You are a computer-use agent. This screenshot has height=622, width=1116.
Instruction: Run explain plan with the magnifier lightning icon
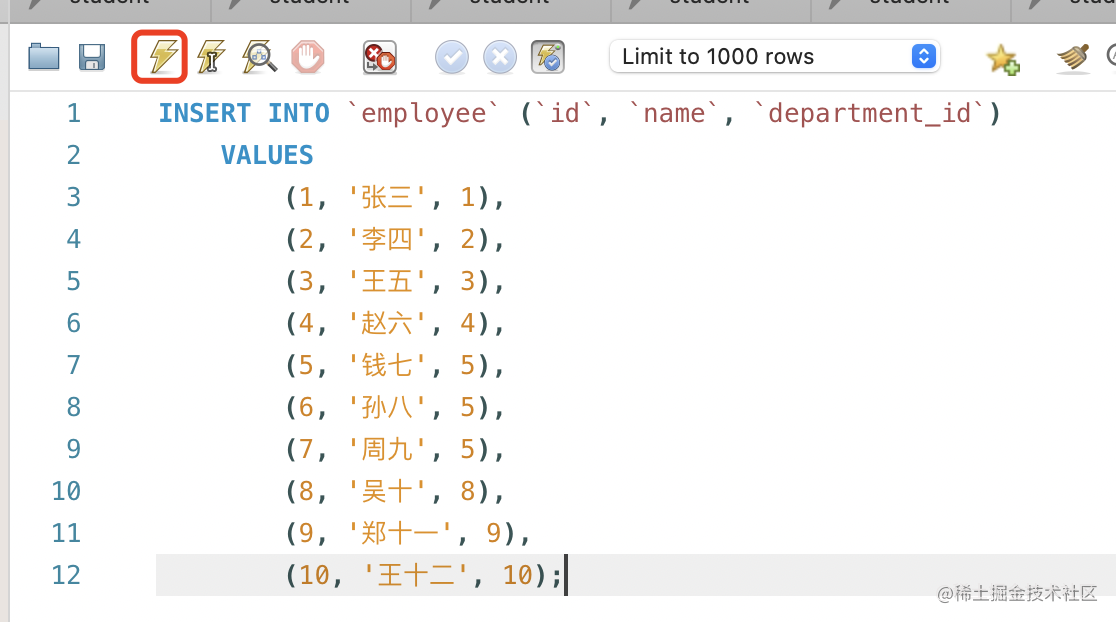(x=259, y=57)
